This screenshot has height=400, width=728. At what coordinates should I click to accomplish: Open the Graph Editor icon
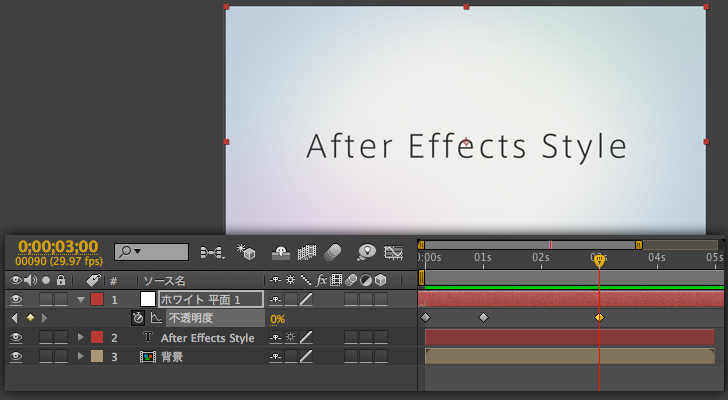pos(393,252)
